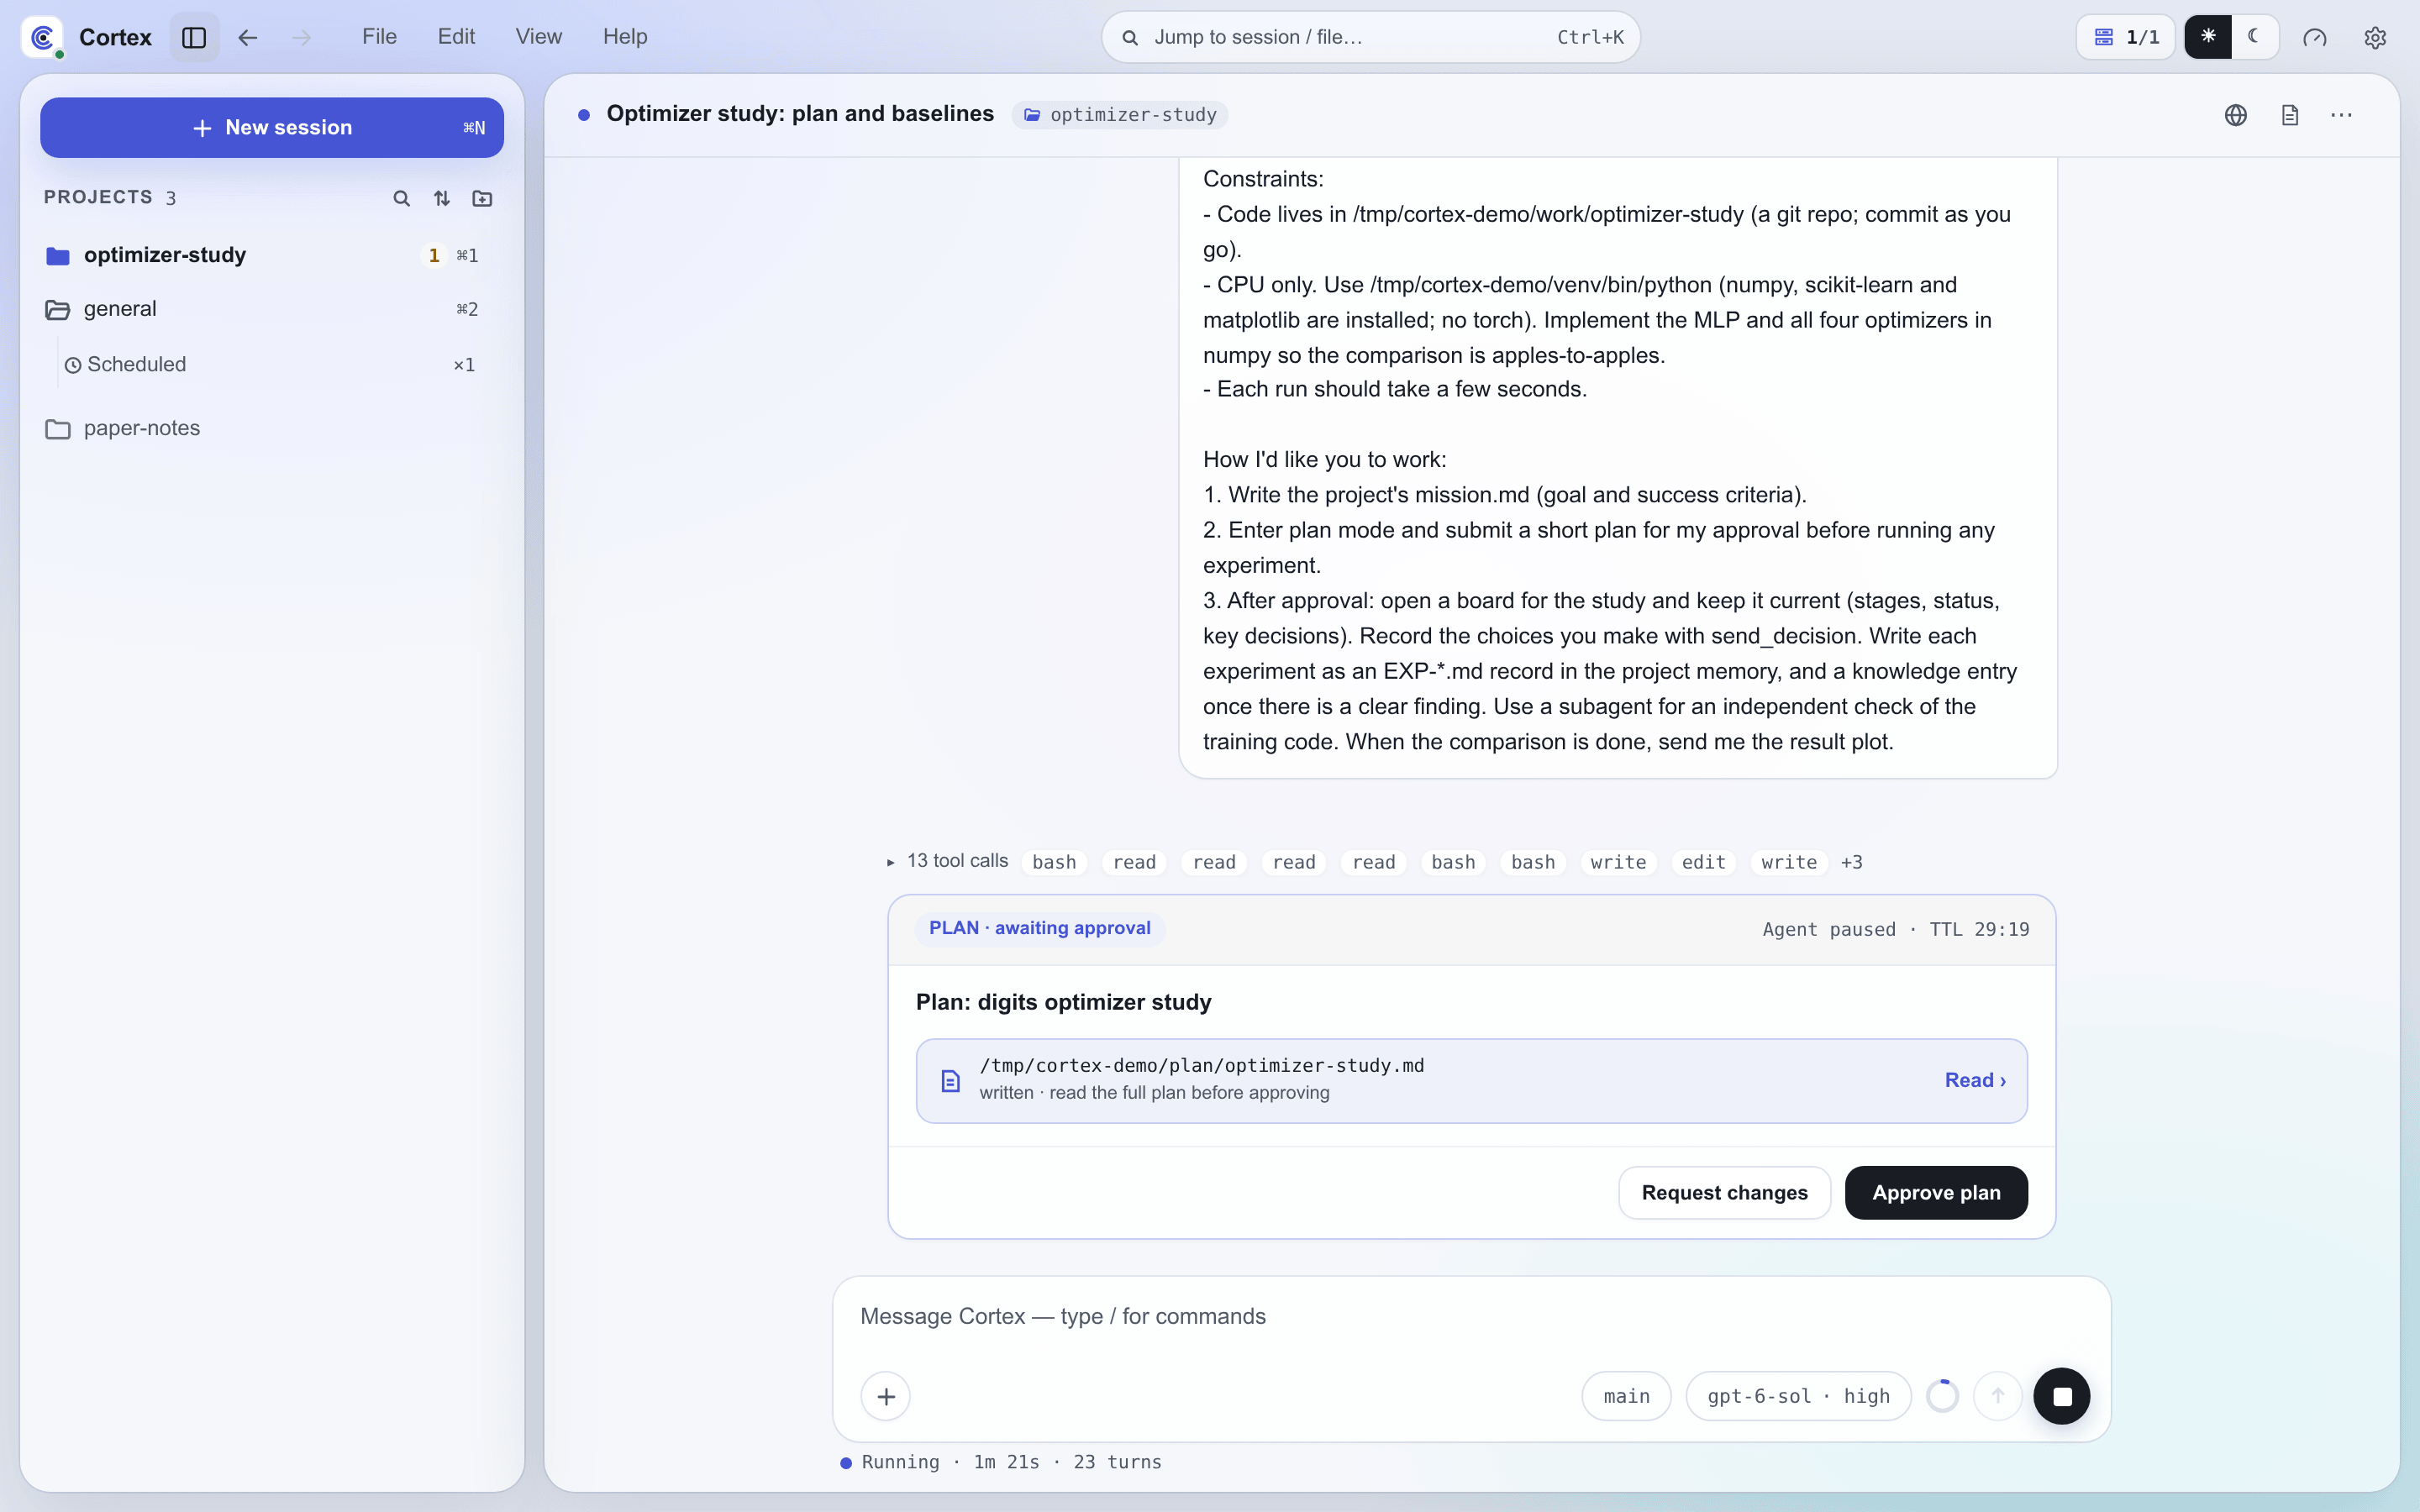Open session more options ellipsis

[2341, 115]
